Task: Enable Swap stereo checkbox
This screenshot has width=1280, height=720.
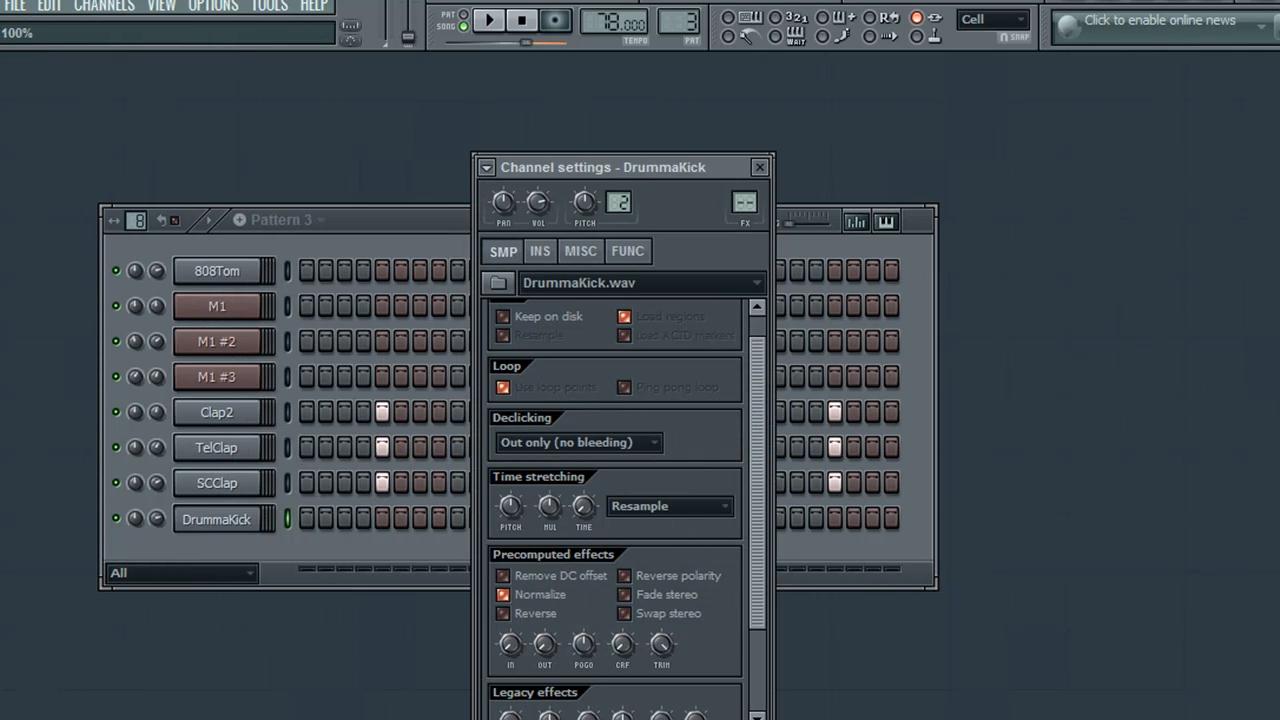Action: coord(624,614)
